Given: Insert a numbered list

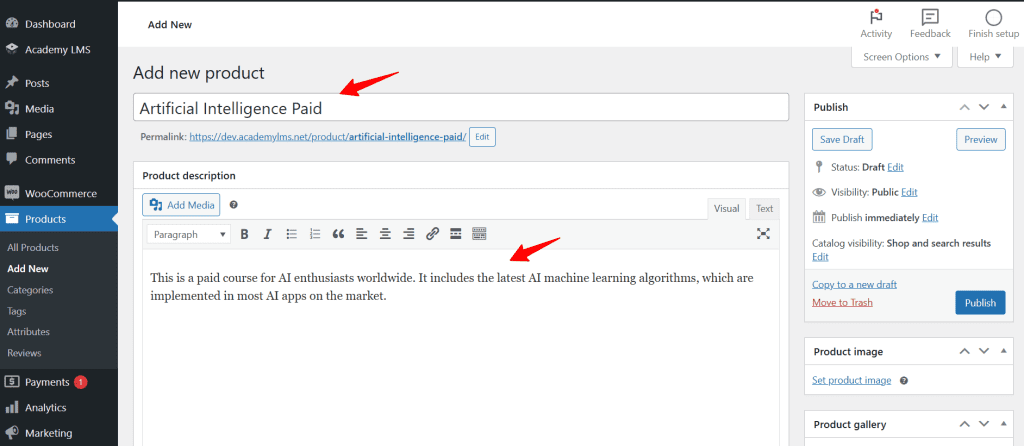Looking at the screenshot, I should (x=315, y=234).
